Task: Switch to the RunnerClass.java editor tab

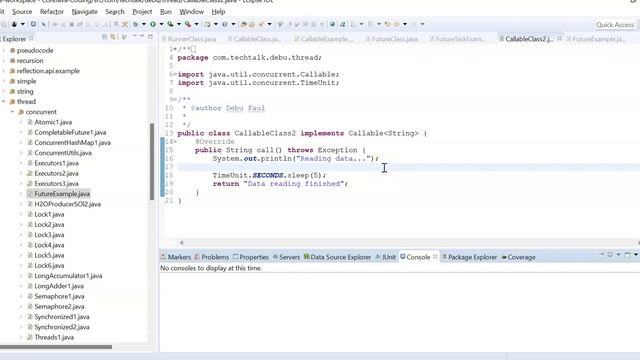Action: click(189, 39)
